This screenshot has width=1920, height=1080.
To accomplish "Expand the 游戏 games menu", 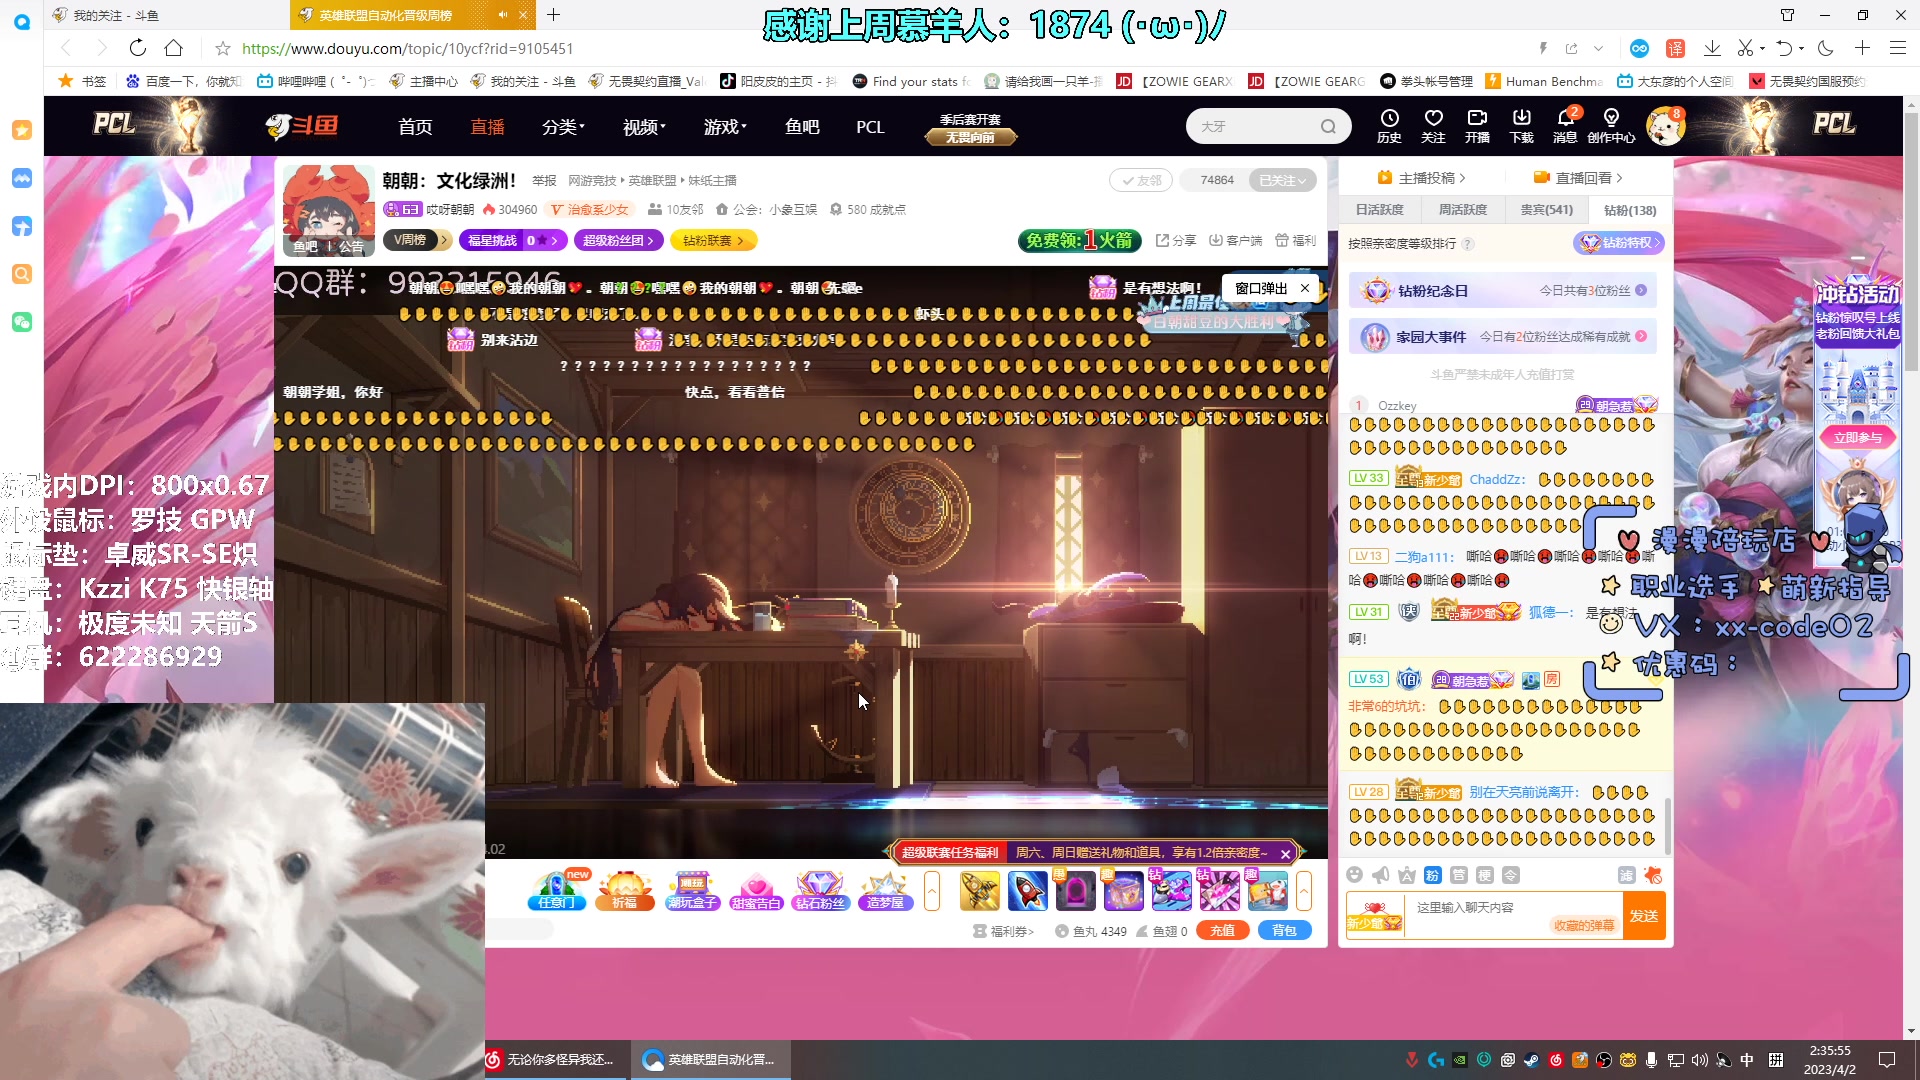I will point(725,127).
